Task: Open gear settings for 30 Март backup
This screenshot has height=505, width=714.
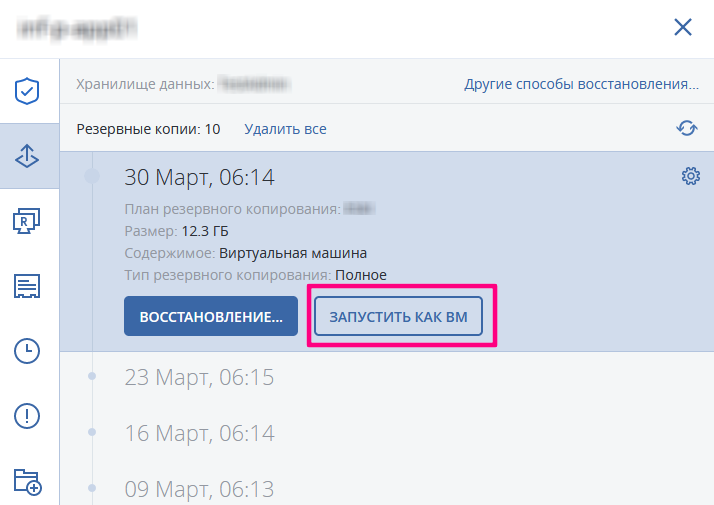Action: (x=691, y=176)
